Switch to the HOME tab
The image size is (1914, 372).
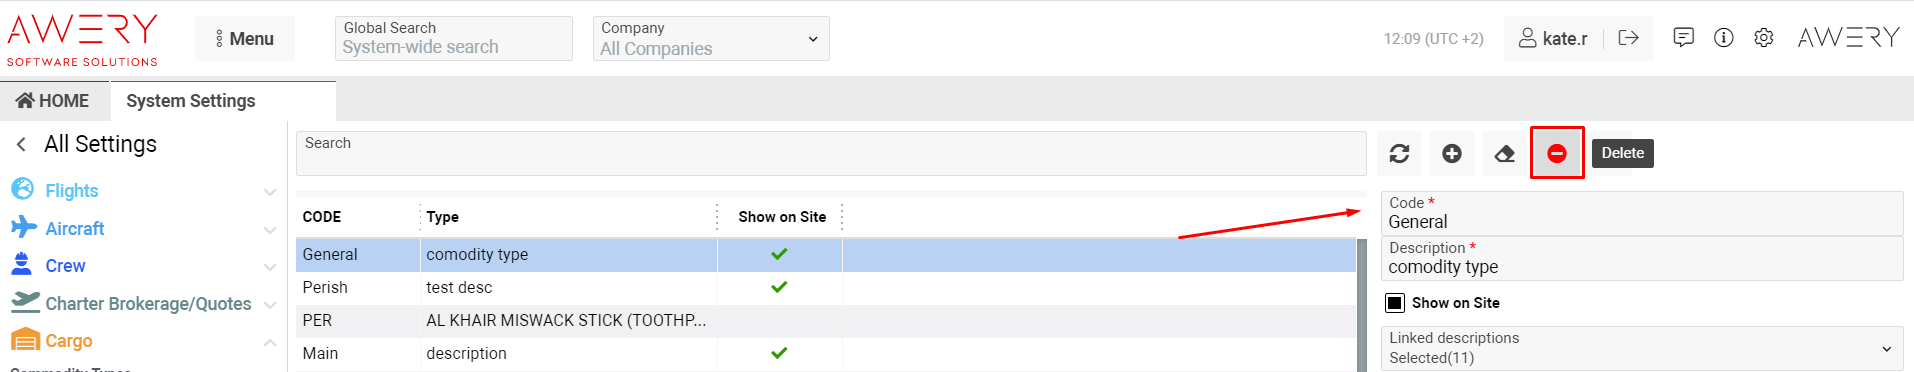click(x=53, y=101)
